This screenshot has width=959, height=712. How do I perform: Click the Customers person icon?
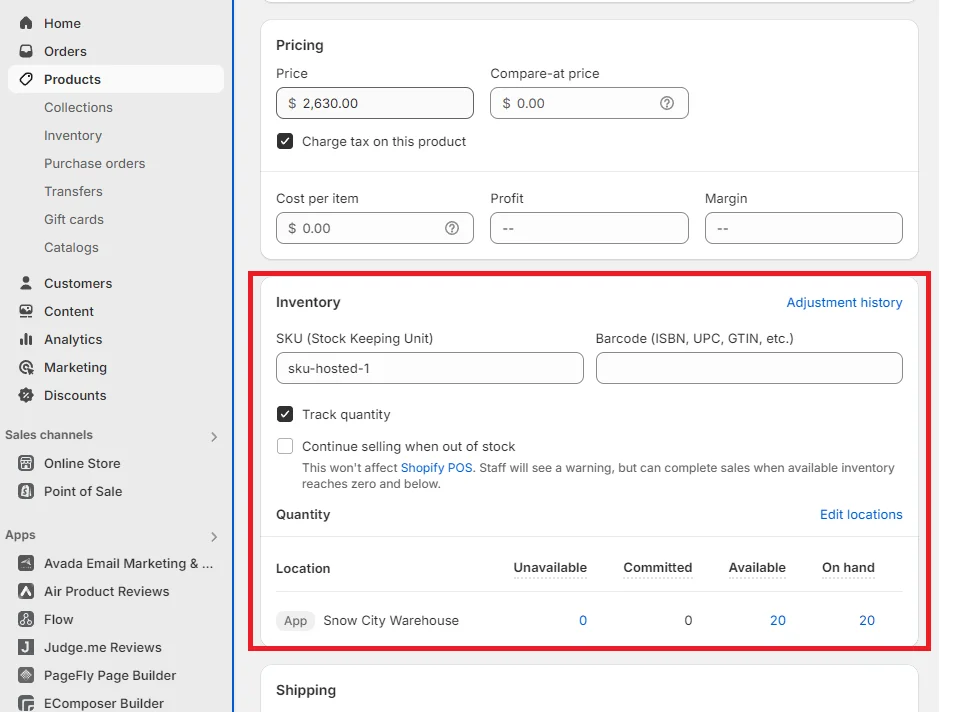pos(26,283)
